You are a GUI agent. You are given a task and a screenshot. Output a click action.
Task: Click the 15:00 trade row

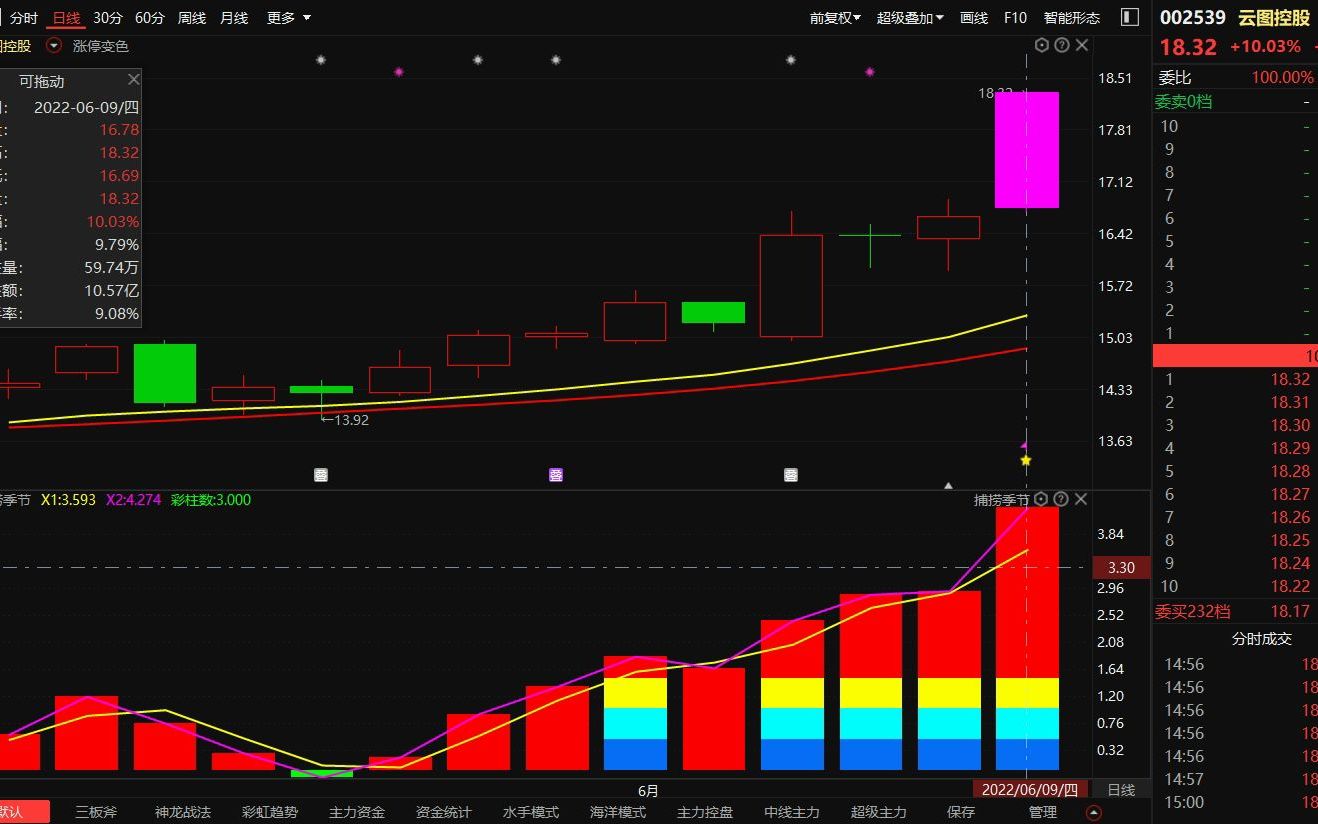[1235, 802]
